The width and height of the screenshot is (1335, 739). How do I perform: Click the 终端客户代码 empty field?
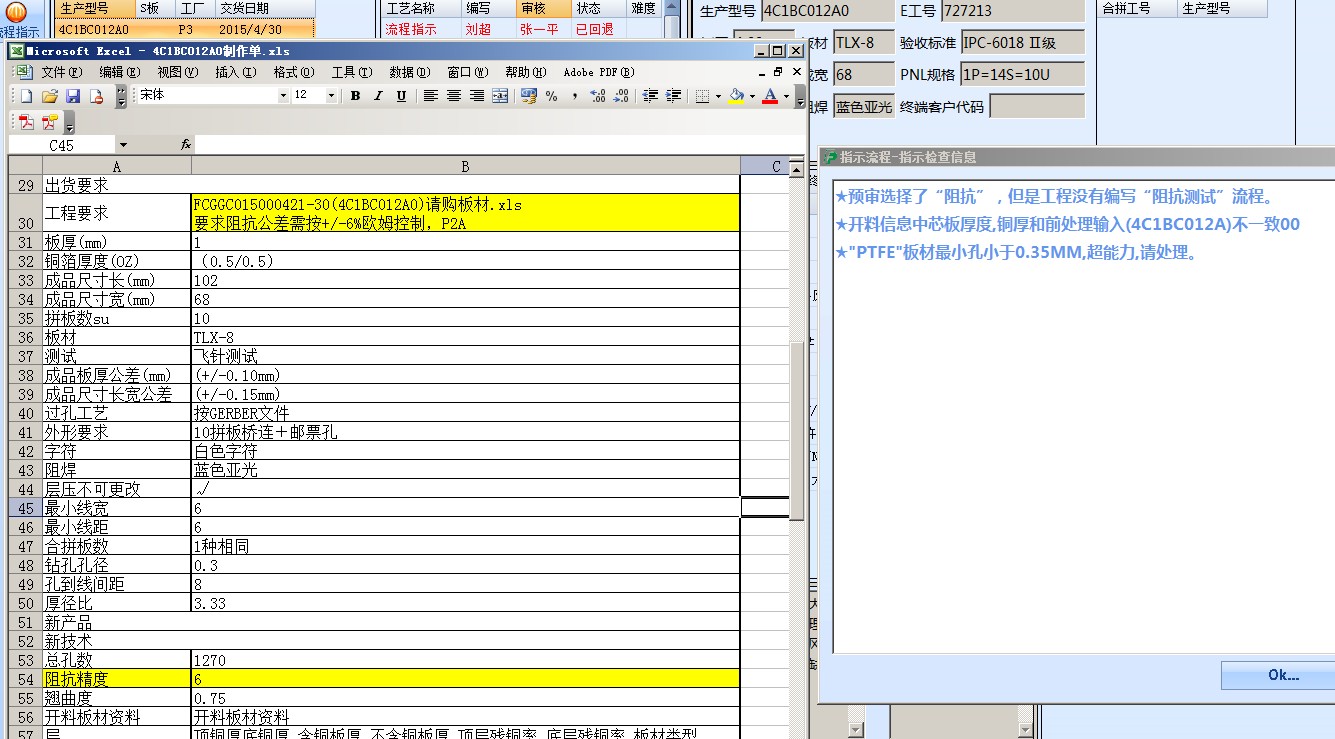pos(1037,106)
